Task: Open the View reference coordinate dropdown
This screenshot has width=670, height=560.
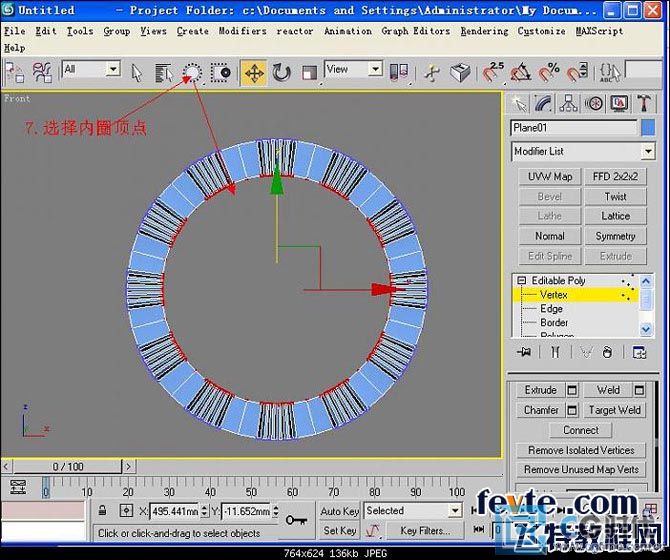Action: coord(353,69)
